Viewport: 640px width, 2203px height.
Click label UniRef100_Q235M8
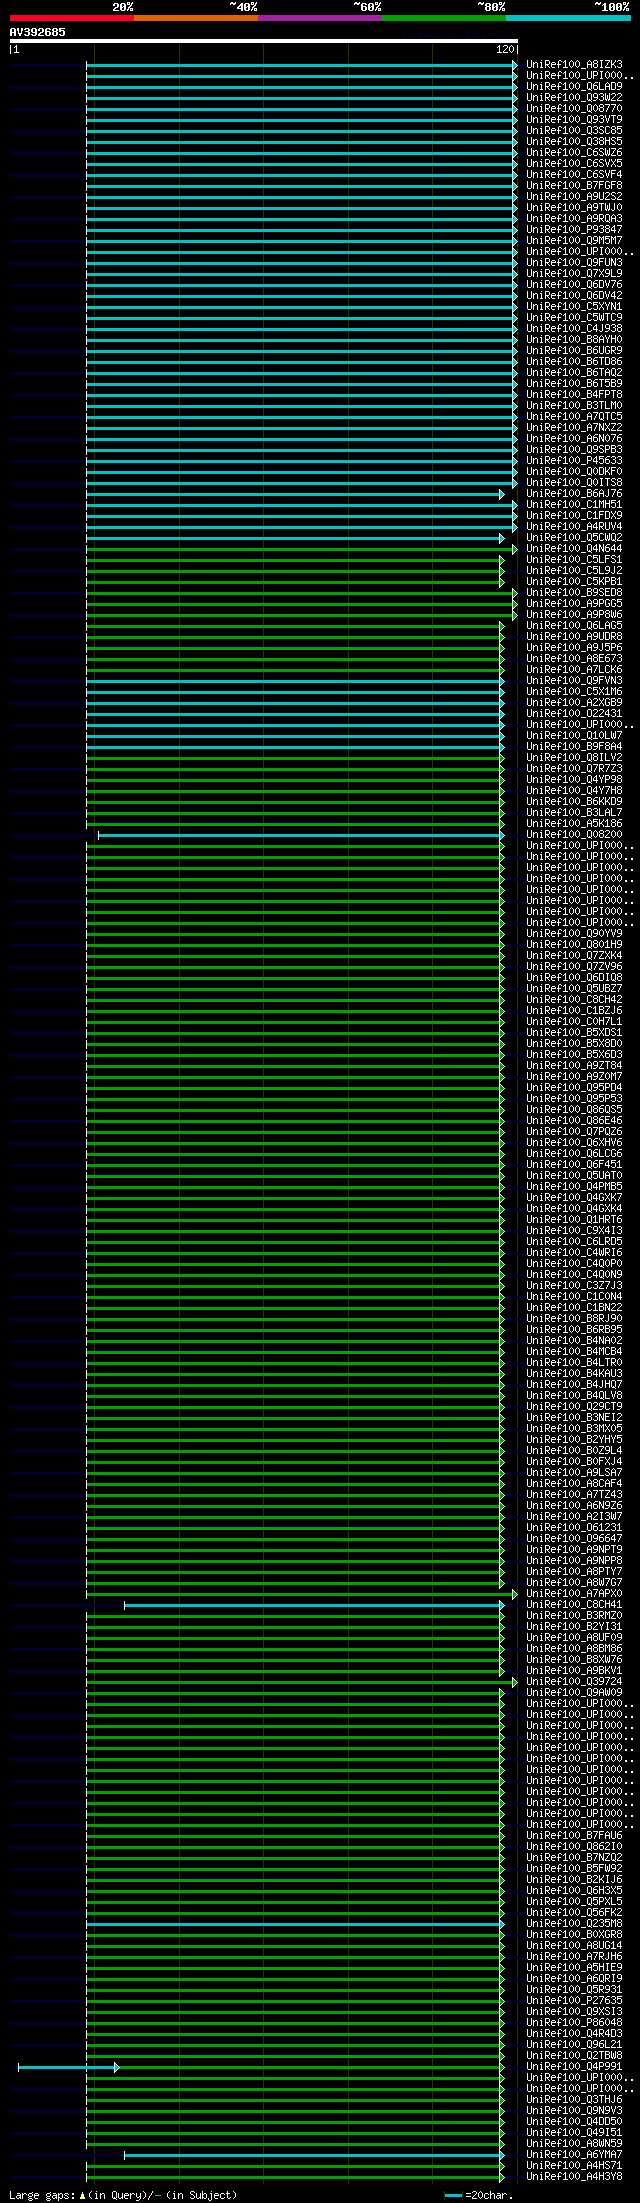click(574, 1924)
